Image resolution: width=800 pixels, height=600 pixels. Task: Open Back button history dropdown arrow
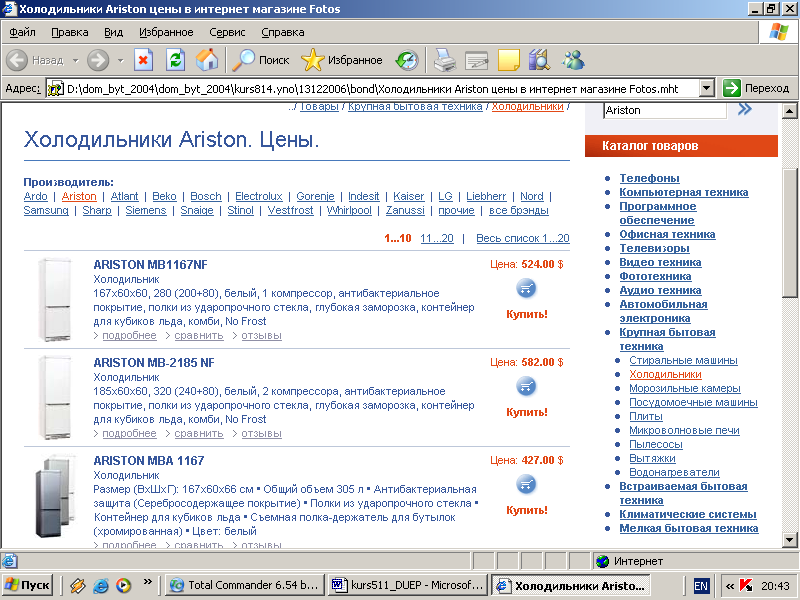click(x=76, y=61)
